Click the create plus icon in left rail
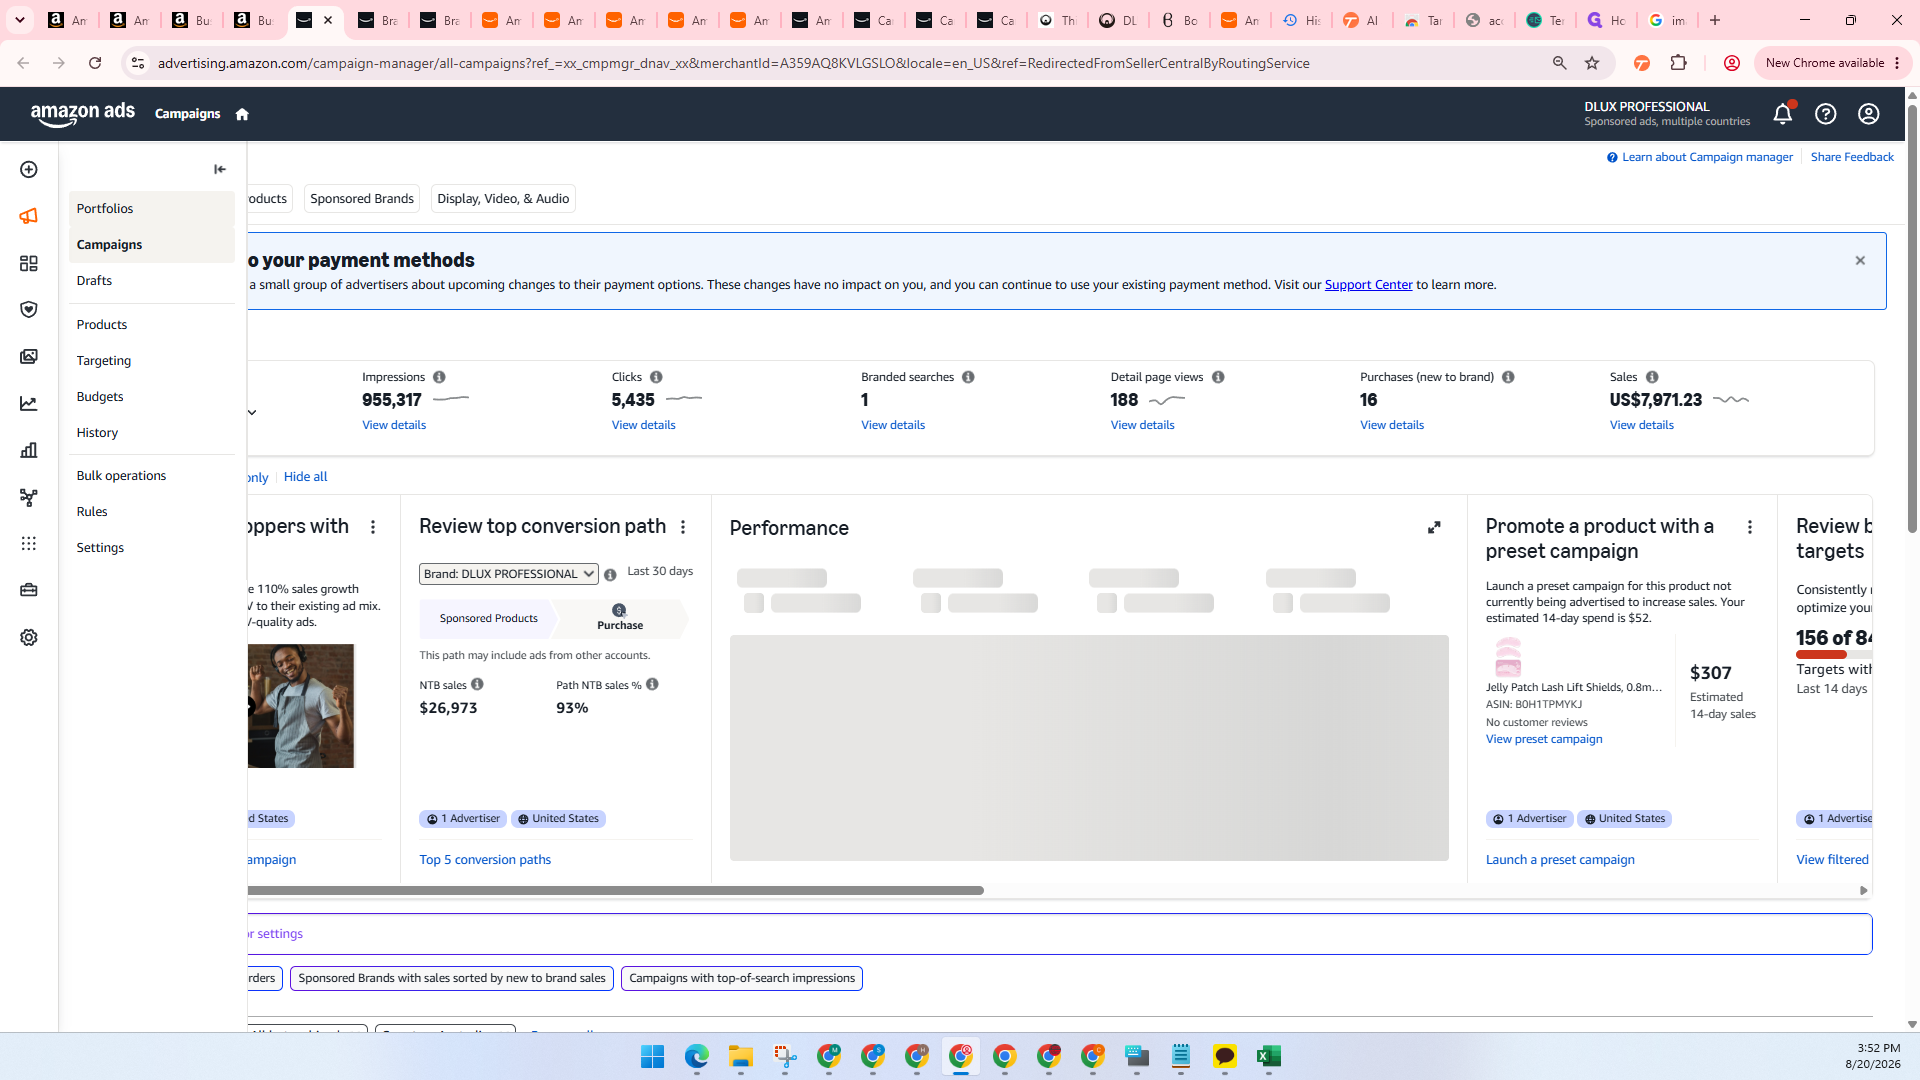The width and height of the screenshot is (1920, 1080). [x=29, y=170]
